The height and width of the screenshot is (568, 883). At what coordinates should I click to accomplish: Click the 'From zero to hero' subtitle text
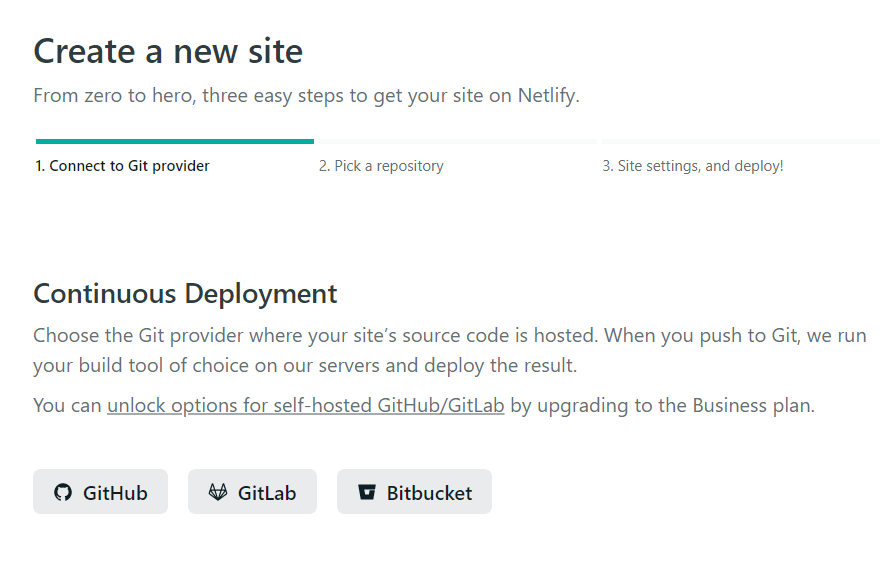pos(306,96)
